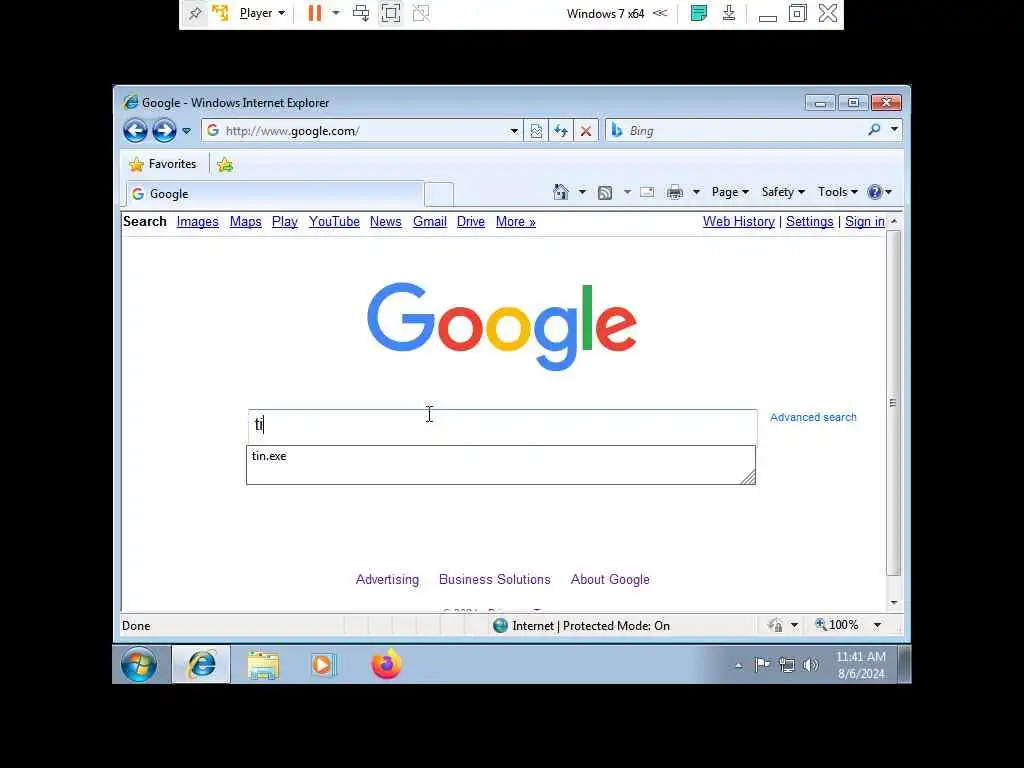Click the page vertical scrollbar
The width and height of the screenshot is (1024, 768).
(893, 402)
